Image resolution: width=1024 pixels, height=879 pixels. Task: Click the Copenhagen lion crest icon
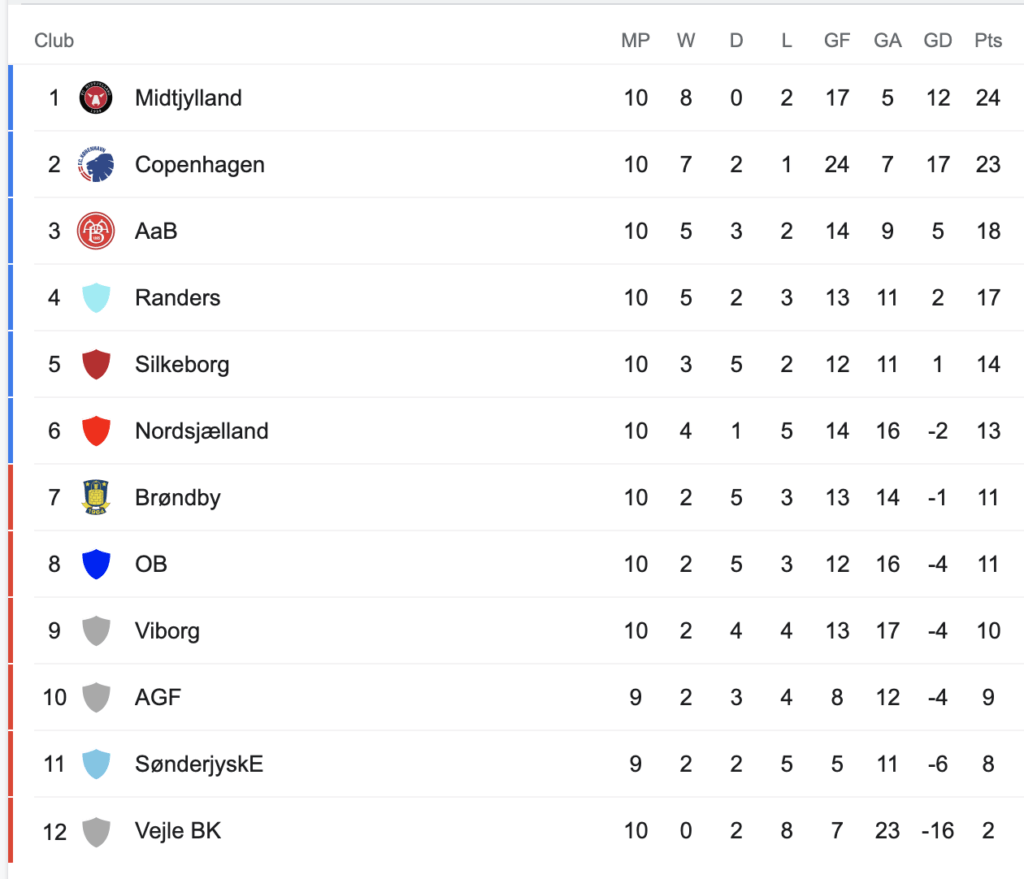[96, 165]
